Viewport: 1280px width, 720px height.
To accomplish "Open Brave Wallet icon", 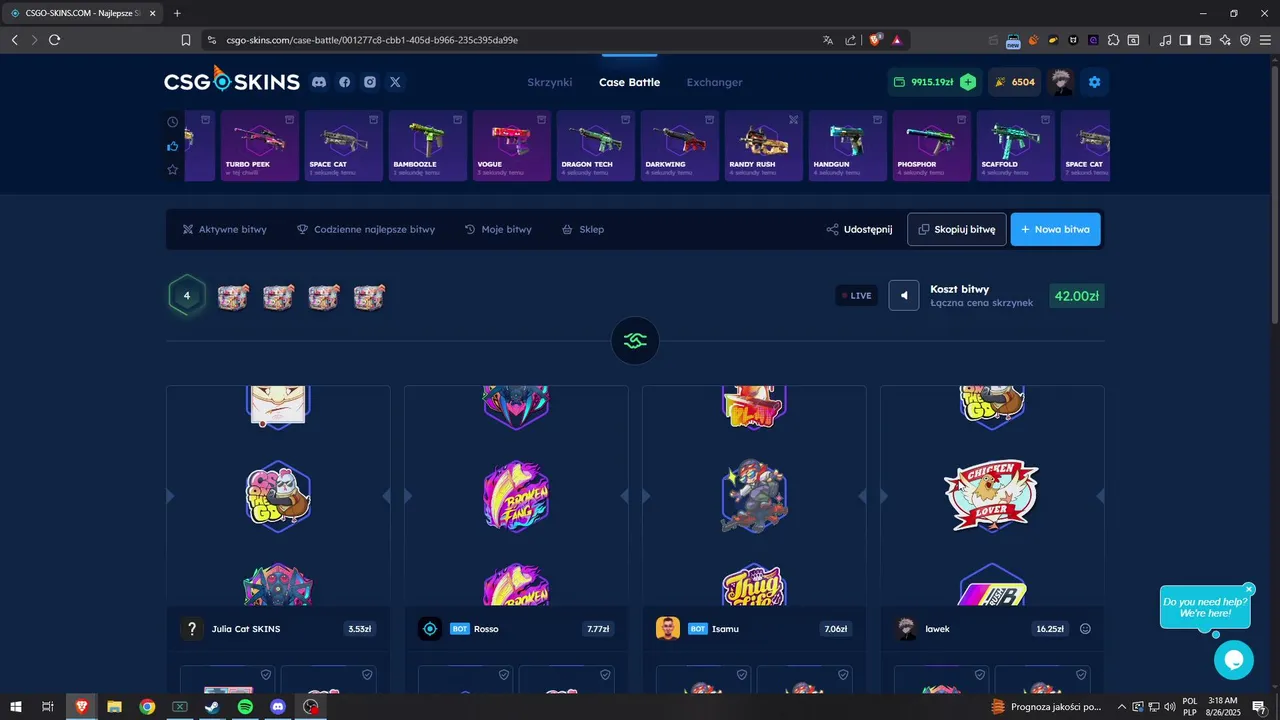I will (x=1205, y=40).
